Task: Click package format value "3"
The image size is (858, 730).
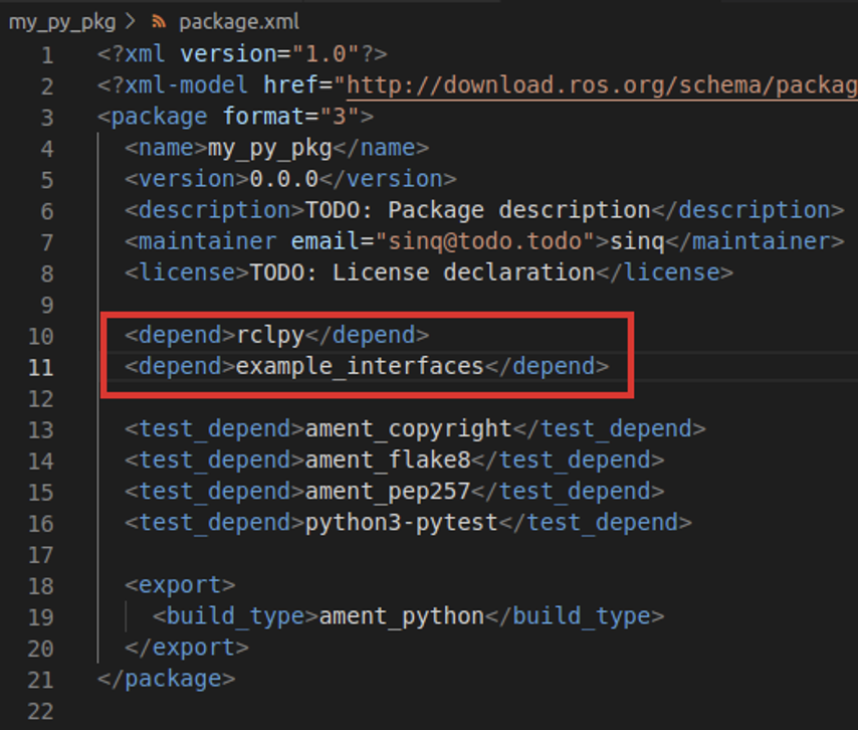Action: point(339,117)
